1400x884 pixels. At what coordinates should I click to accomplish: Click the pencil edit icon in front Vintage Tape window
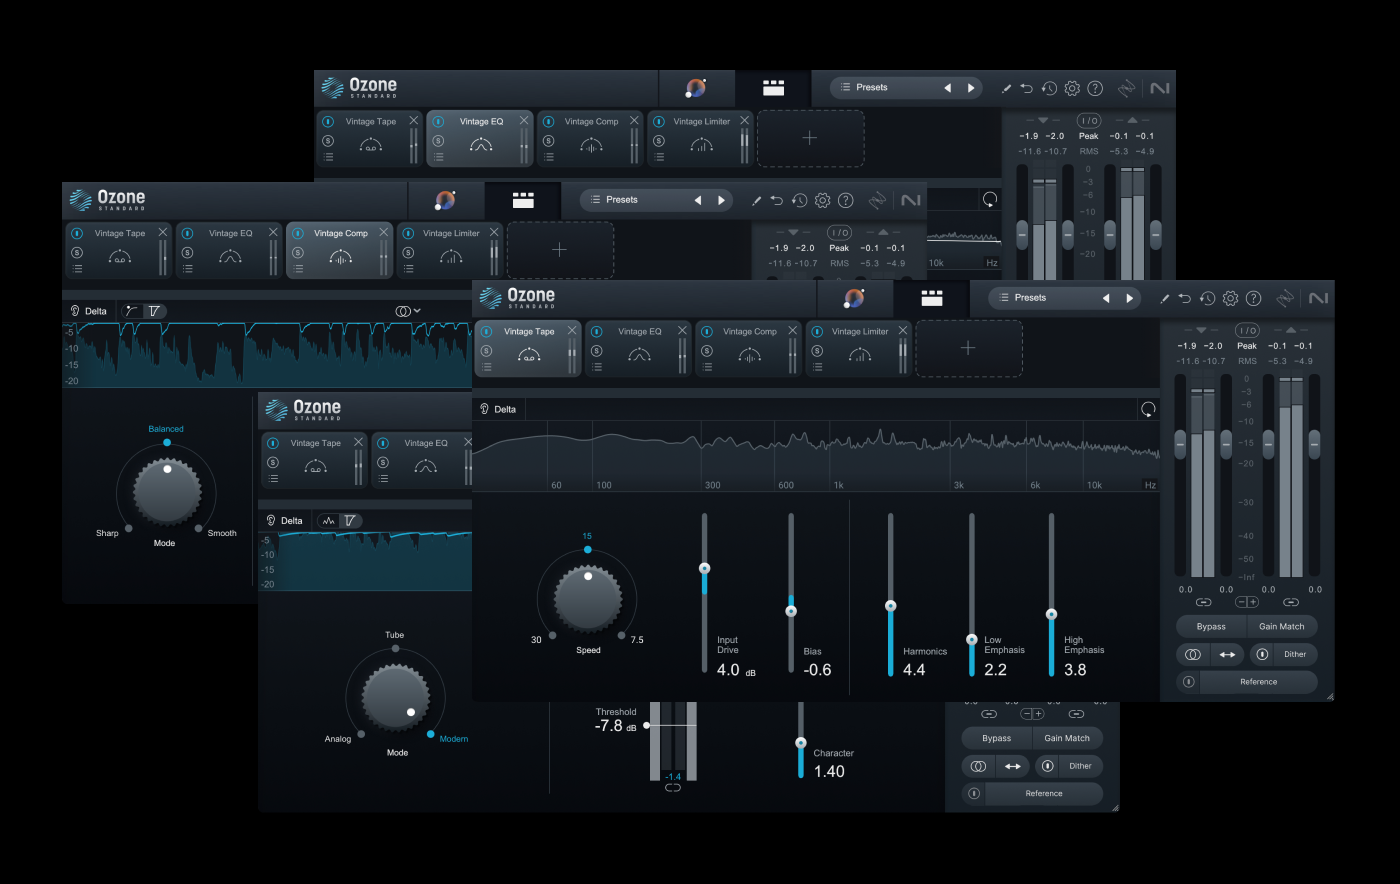[x=1164, y=298]
